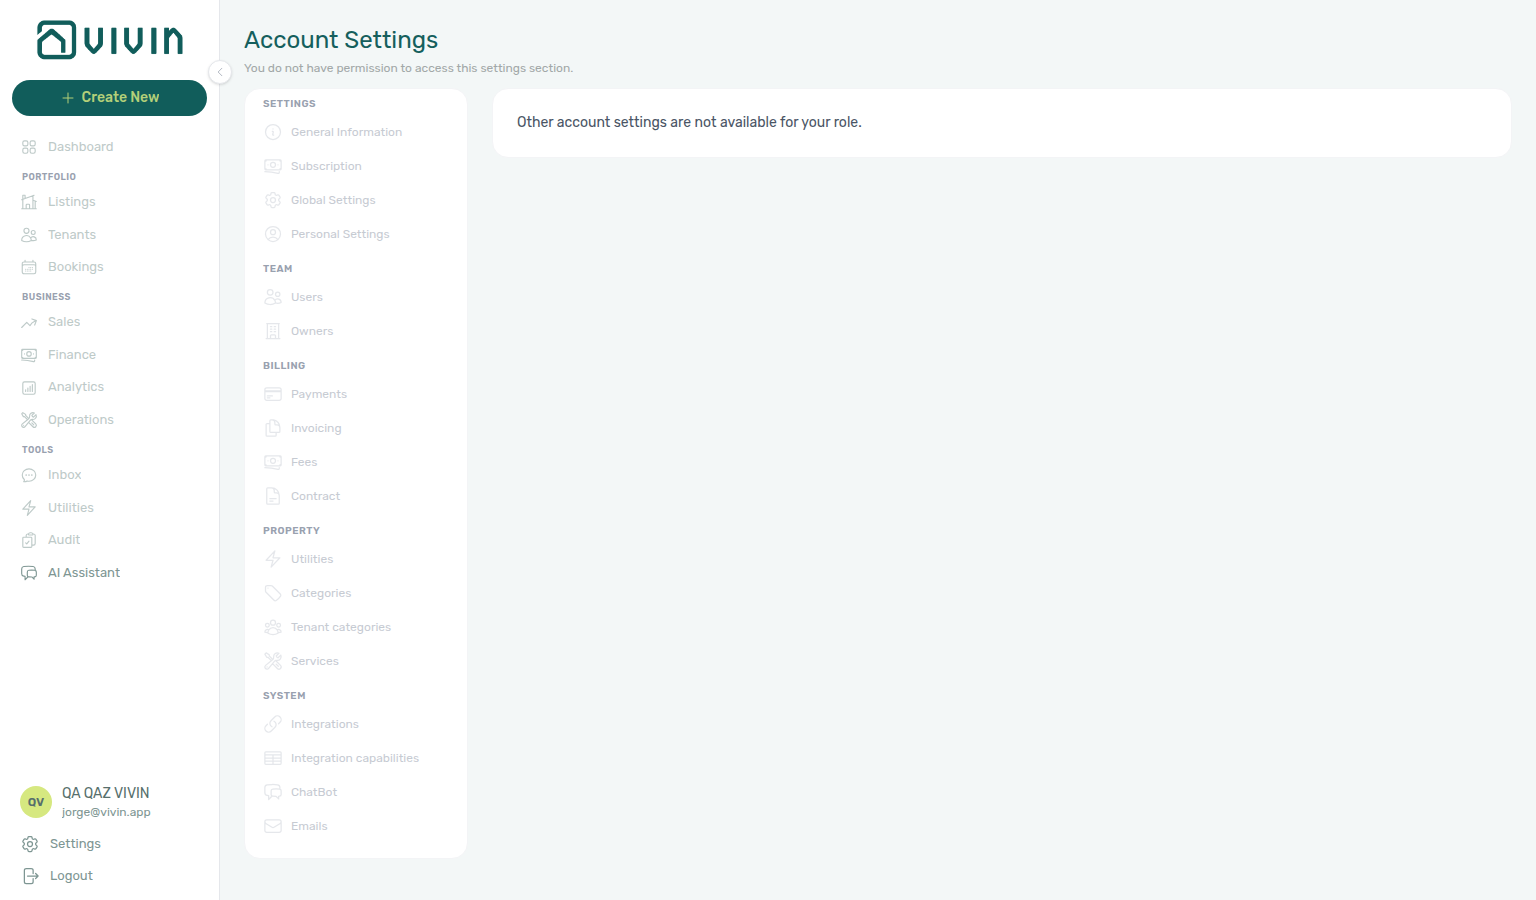Open the Finance section
This screenshot has width=1536, height=900.
click(72, 355)
